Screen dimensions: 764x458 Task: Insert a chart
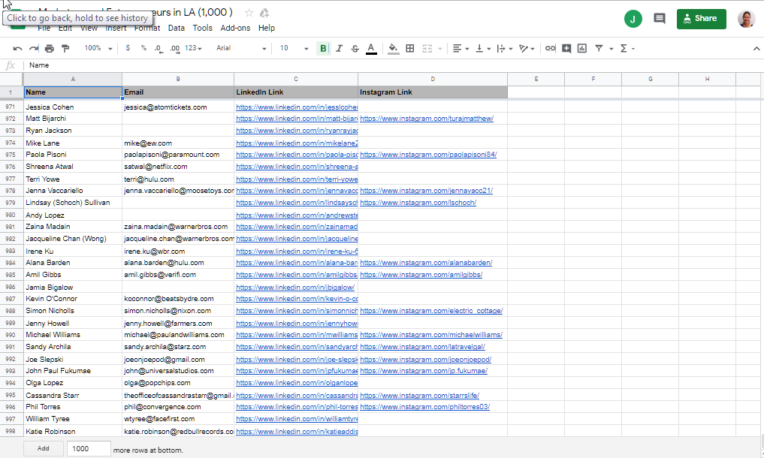[x=582, y=48]
